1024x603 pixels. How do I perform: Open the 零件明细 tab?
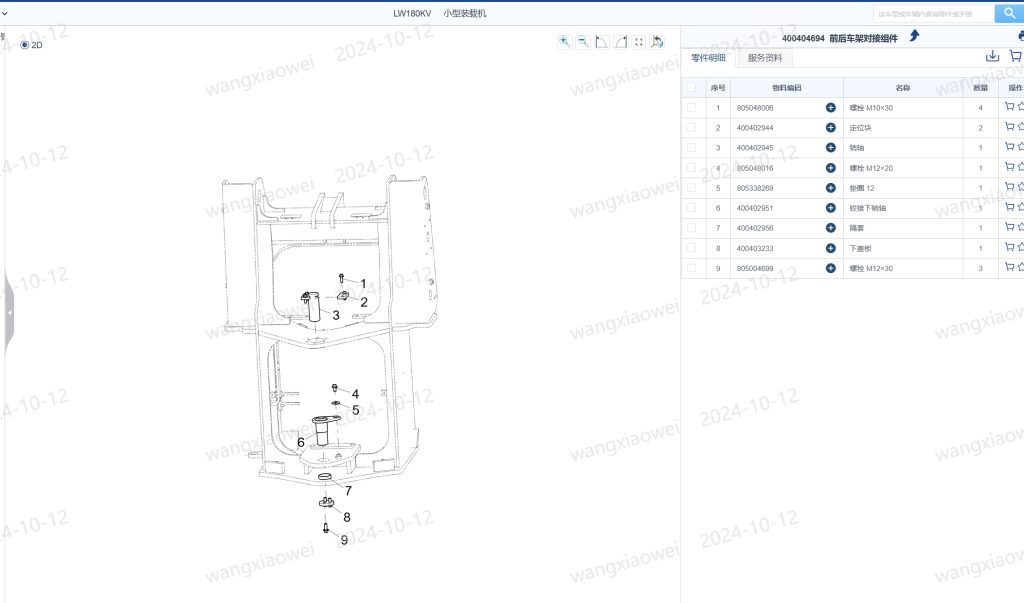[x=709, y=58]
